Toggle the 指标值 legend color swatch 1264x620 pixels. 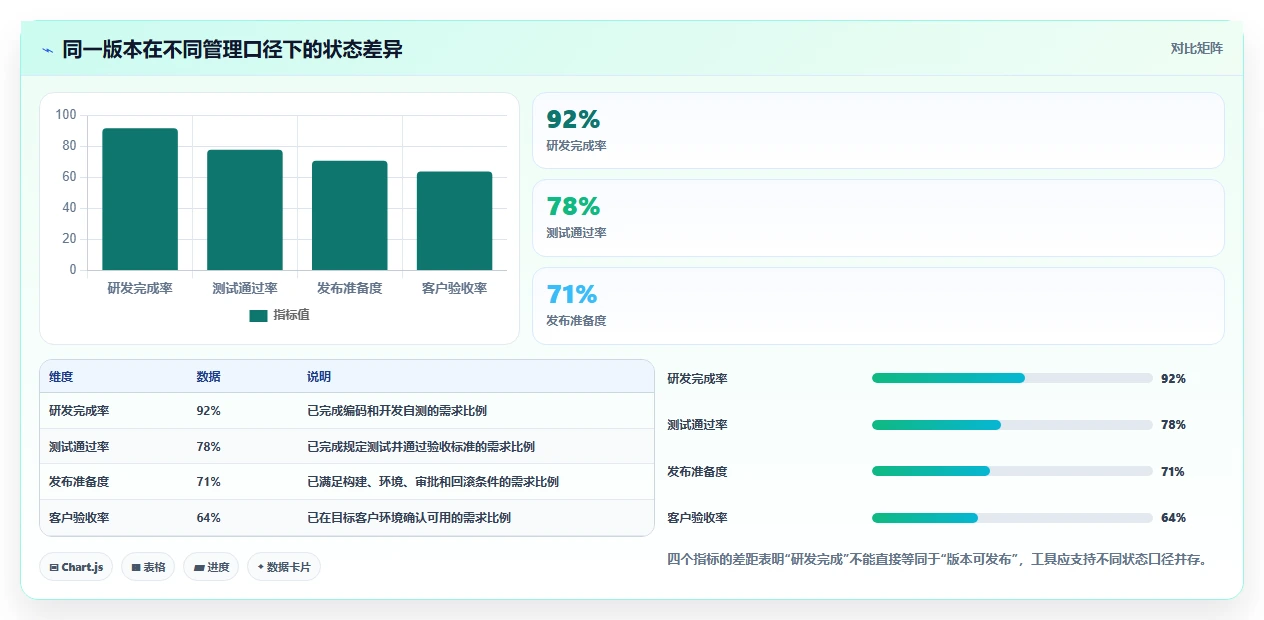259,316
